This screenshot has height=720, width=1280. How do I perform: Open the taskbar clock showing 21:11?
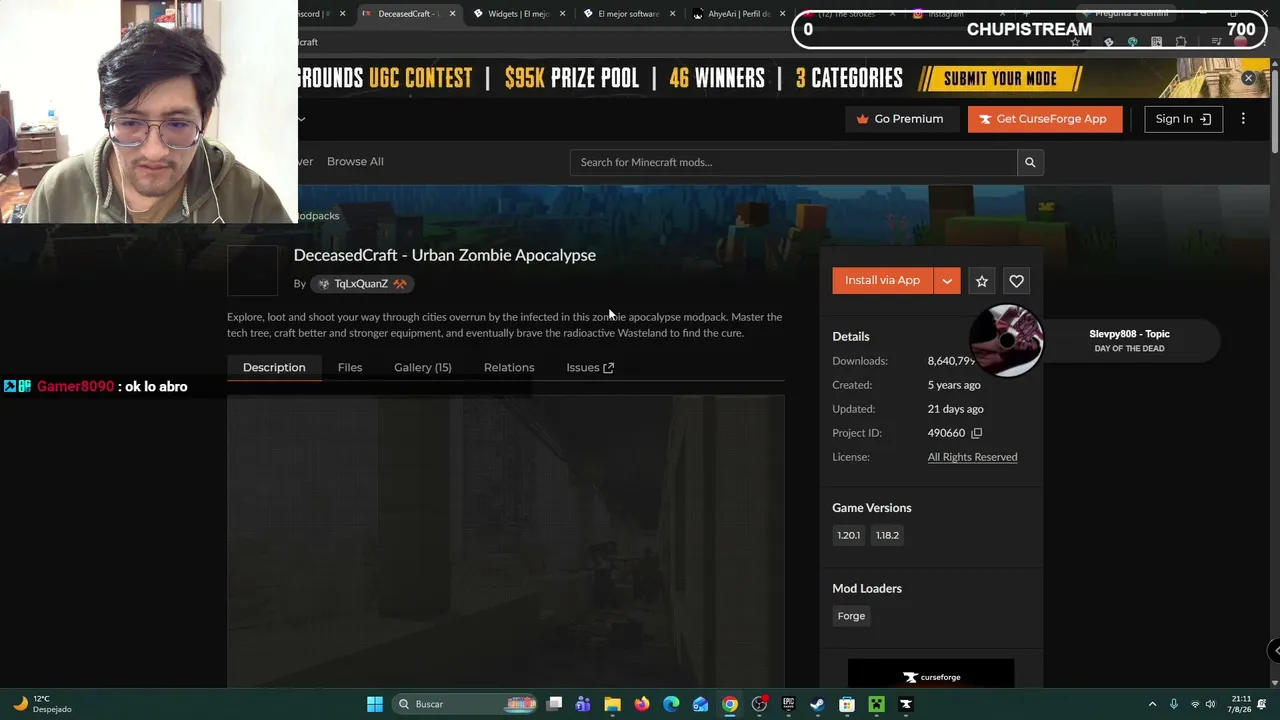click(1241, 704)
